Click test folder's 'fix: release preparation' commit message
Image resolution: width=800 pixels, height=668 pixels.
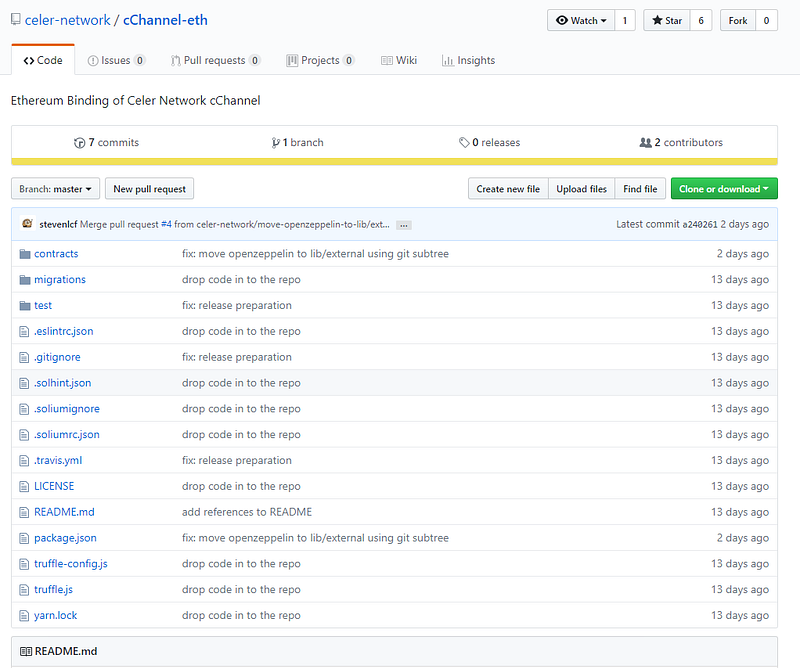tap(237, 305)
